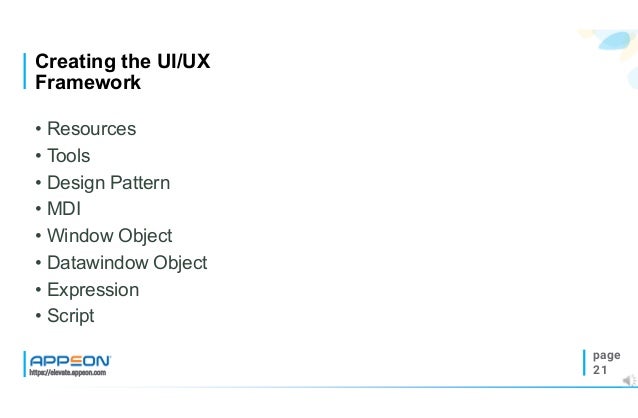638x418 pixels.
Task: Select the Expression bullet
Action: click(92, 290)
